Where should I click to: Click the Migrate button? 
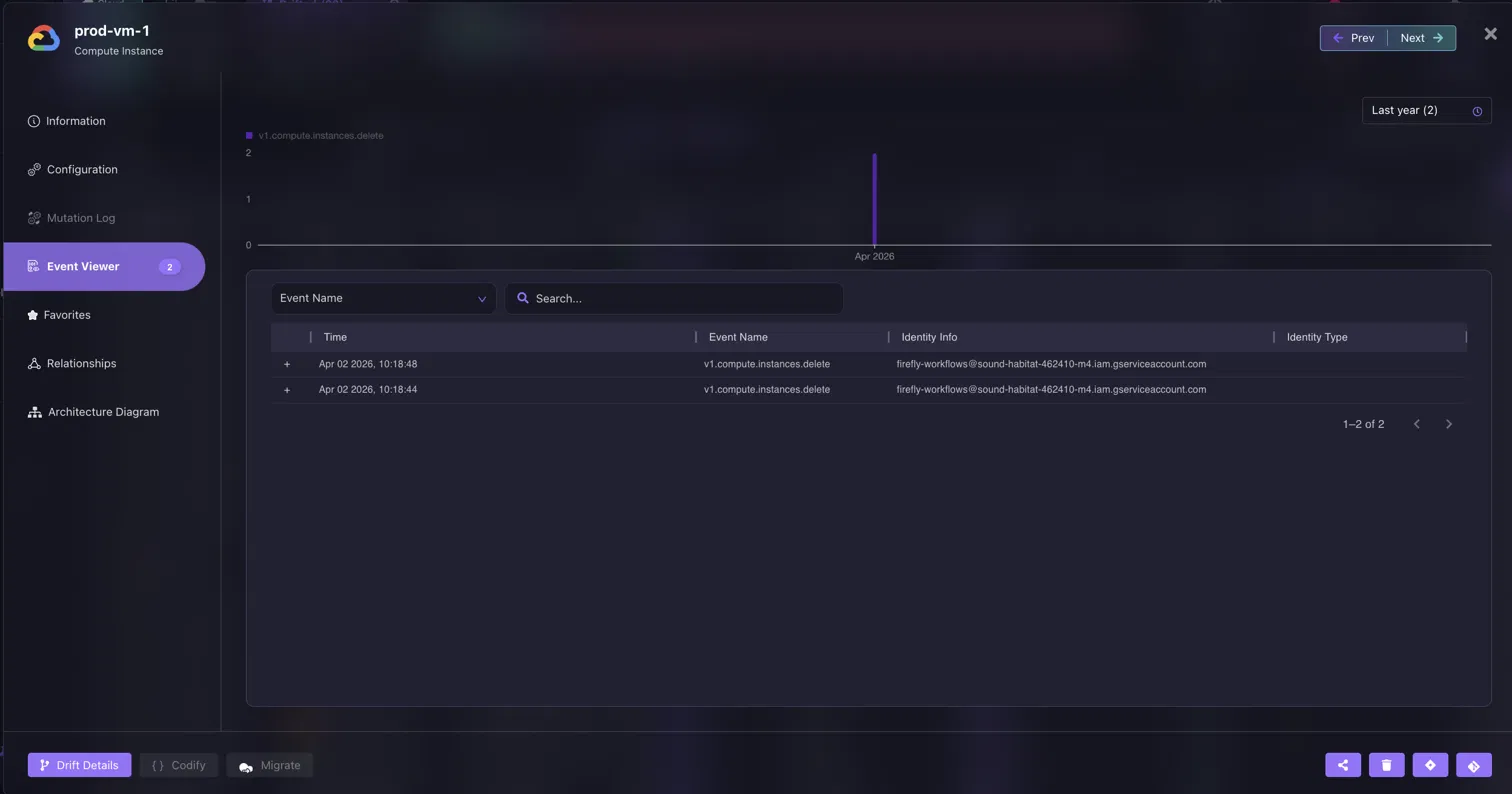(270, 765)
